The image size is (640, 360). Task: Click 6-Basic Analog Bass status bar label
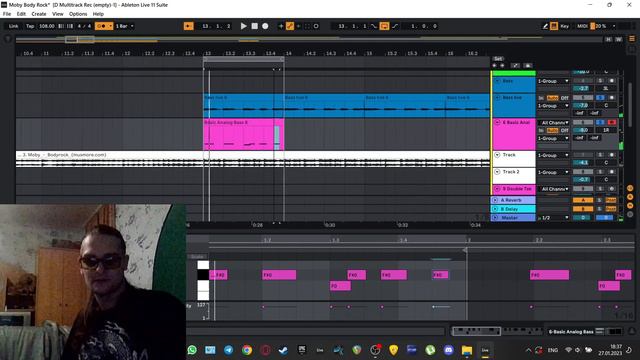[x=571, y=332]
